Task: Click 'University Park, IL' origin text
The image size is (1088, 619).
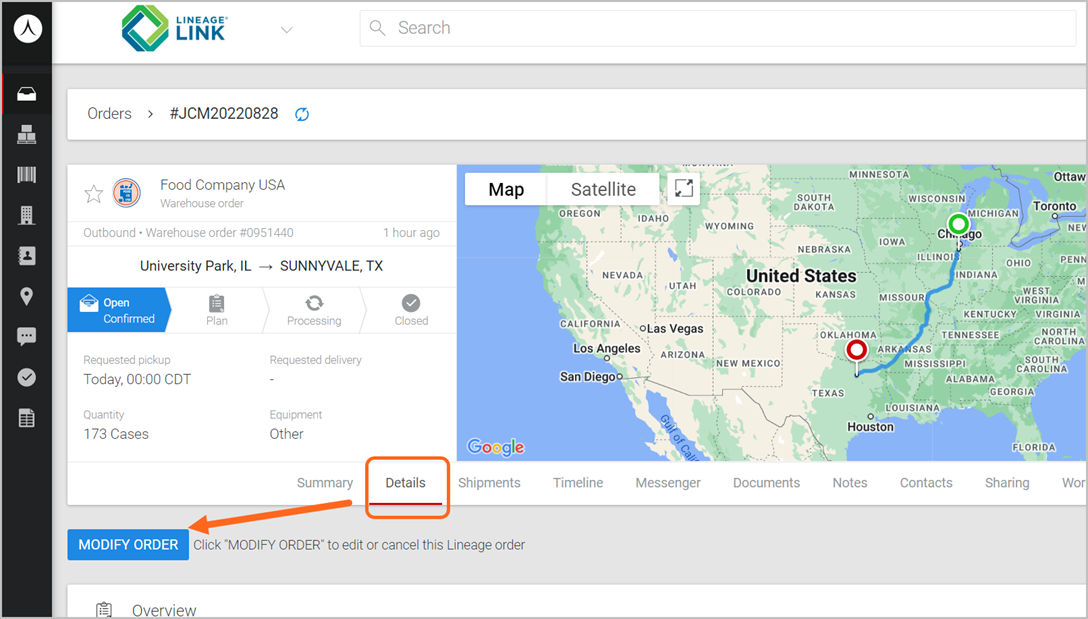Action: (196, 266)
